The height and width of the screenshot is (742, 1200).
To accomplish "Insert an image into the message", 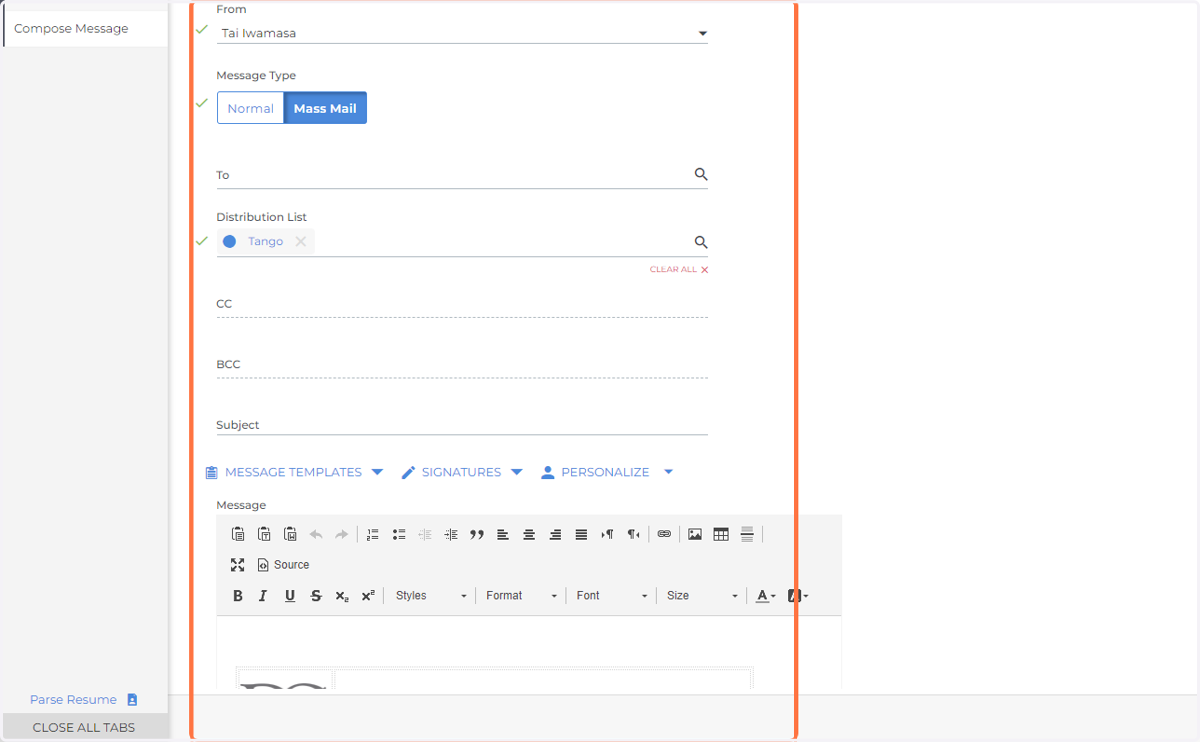I will click(695, 534).
